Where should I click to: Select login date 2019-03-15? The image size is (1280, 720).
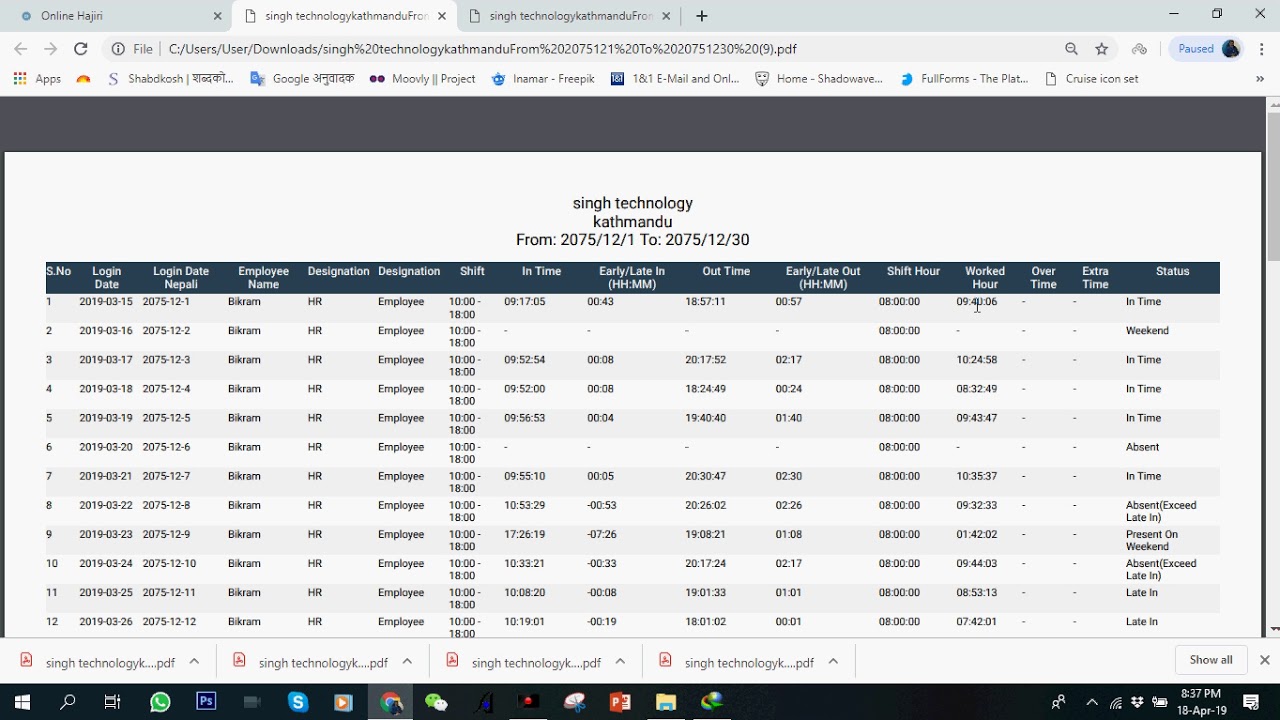(106, 302)
